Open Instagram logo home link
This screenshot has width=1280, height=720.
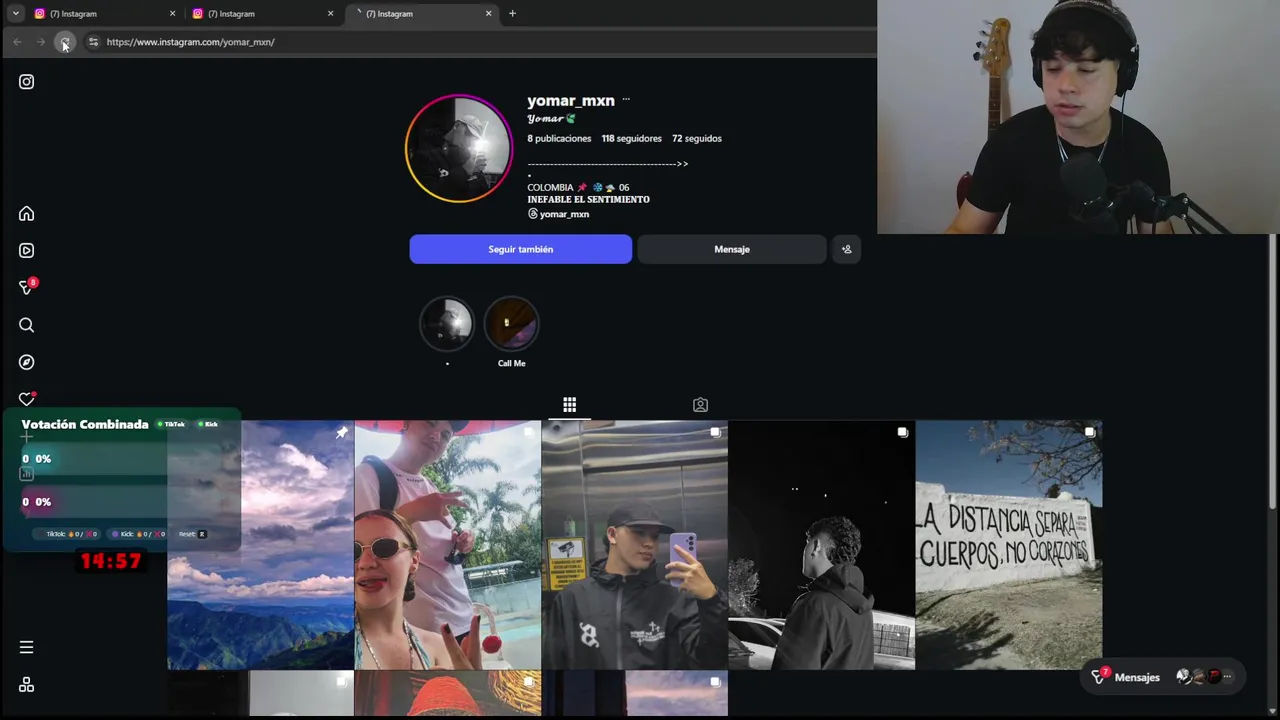(x=26, y=82)
